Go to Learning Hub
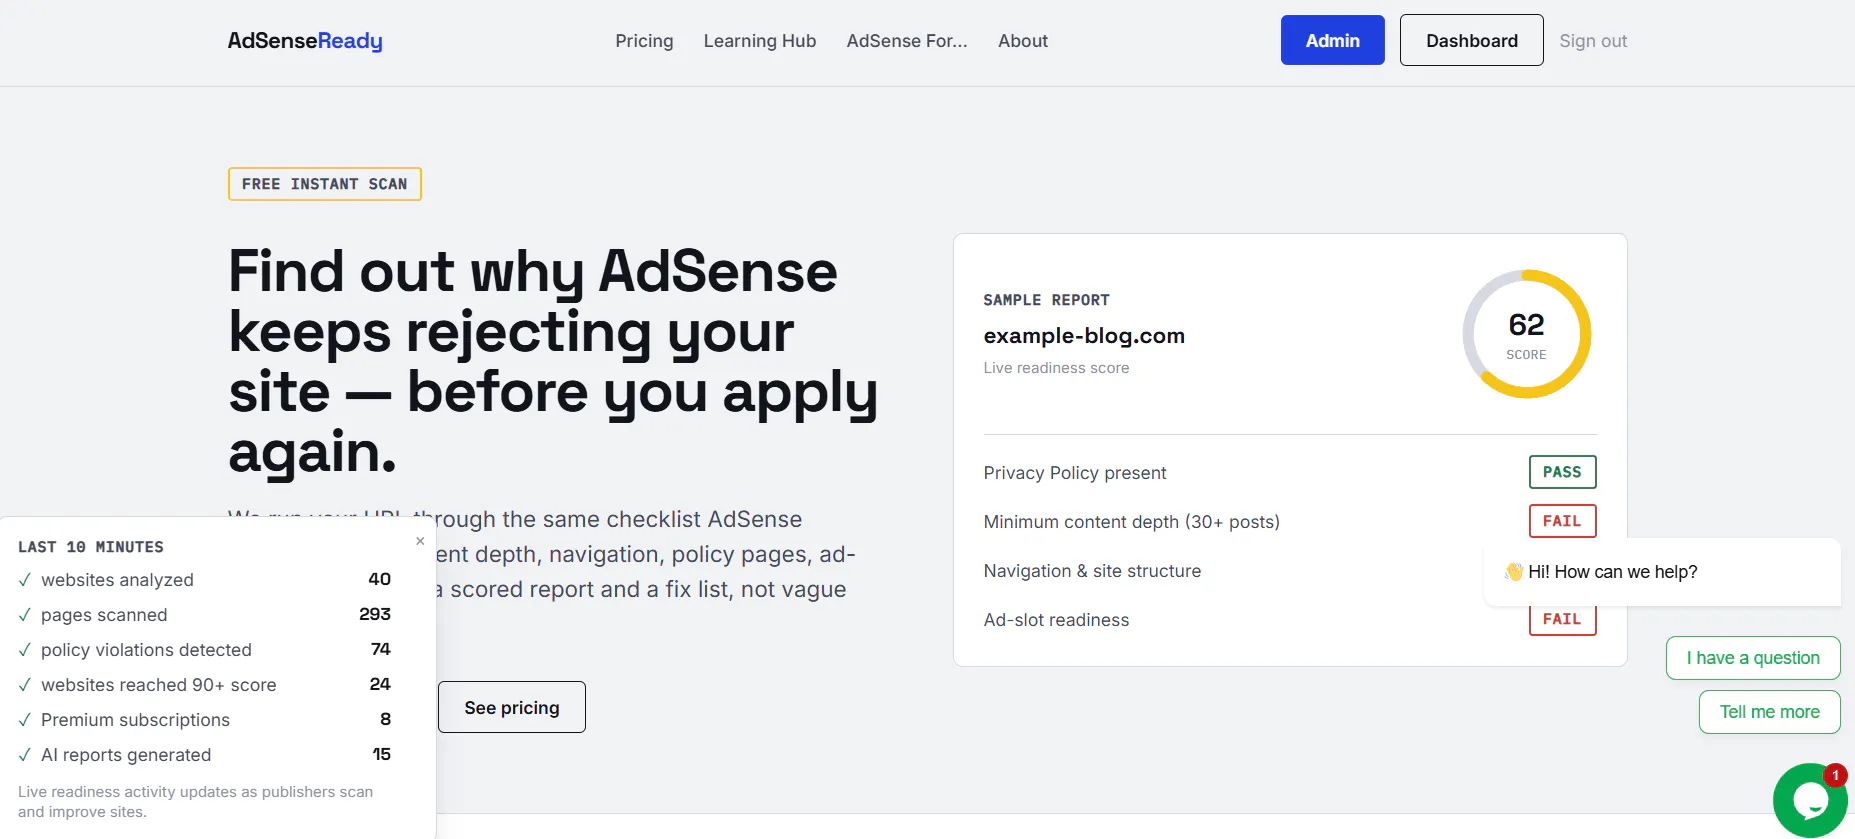Screen dimensions: 1855x839 [760, 41]
